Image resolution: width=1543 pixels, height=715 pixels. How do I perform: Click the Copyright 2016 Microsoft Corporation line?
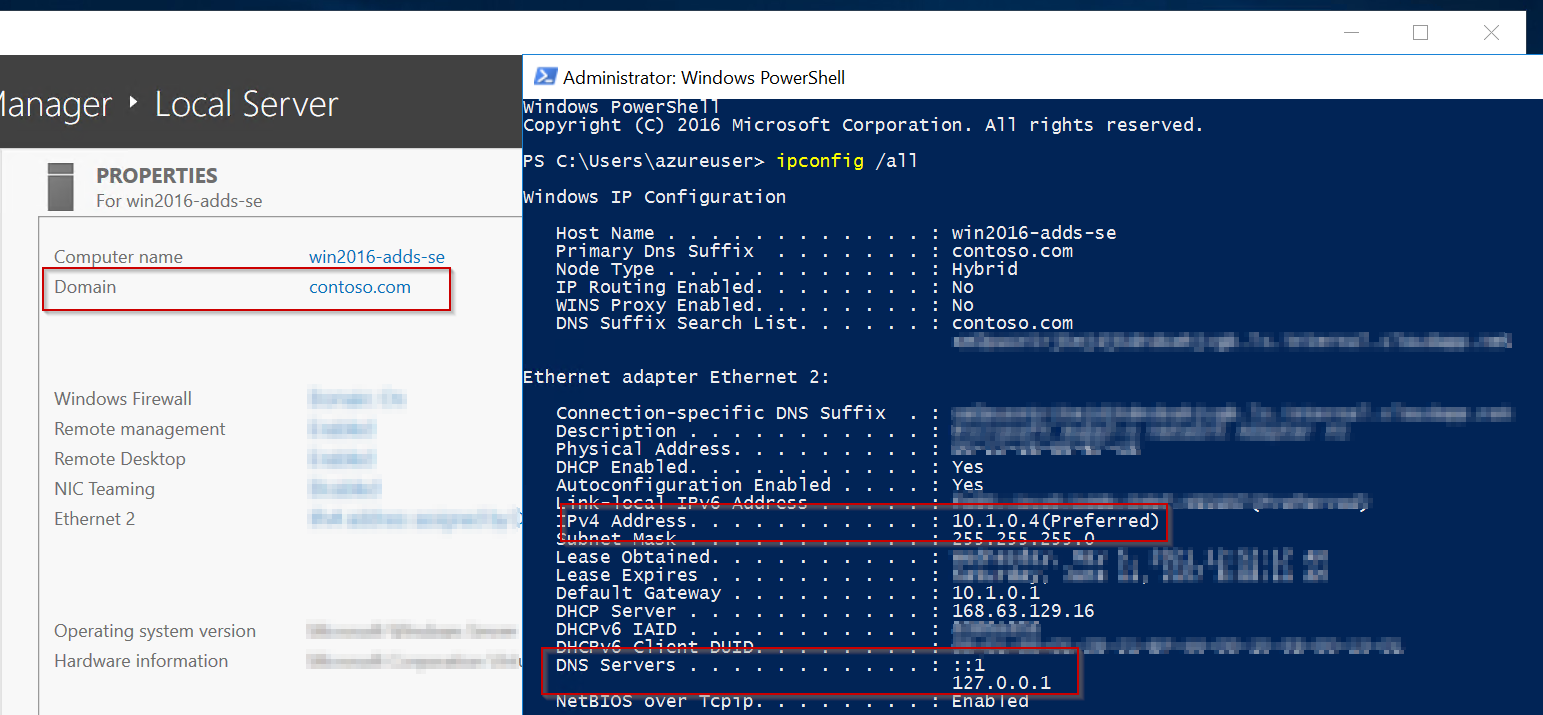(863, 125)
